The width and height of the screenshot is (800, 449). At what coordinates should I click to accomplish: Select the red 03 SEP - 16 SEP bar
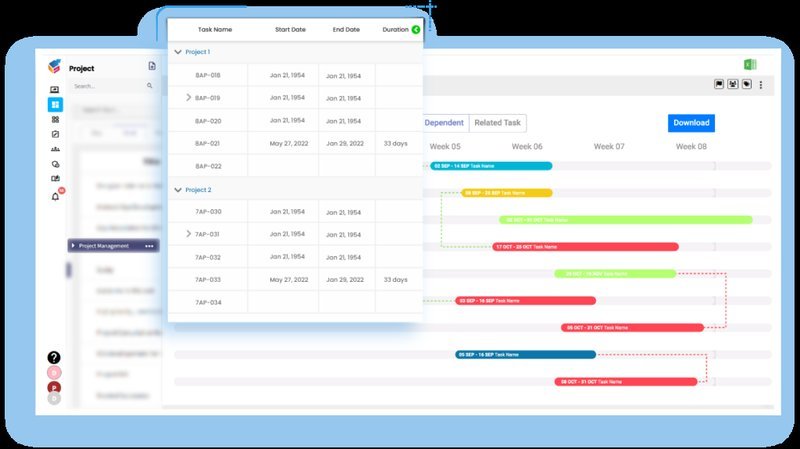pyautogui.click(x=526, y=301)
